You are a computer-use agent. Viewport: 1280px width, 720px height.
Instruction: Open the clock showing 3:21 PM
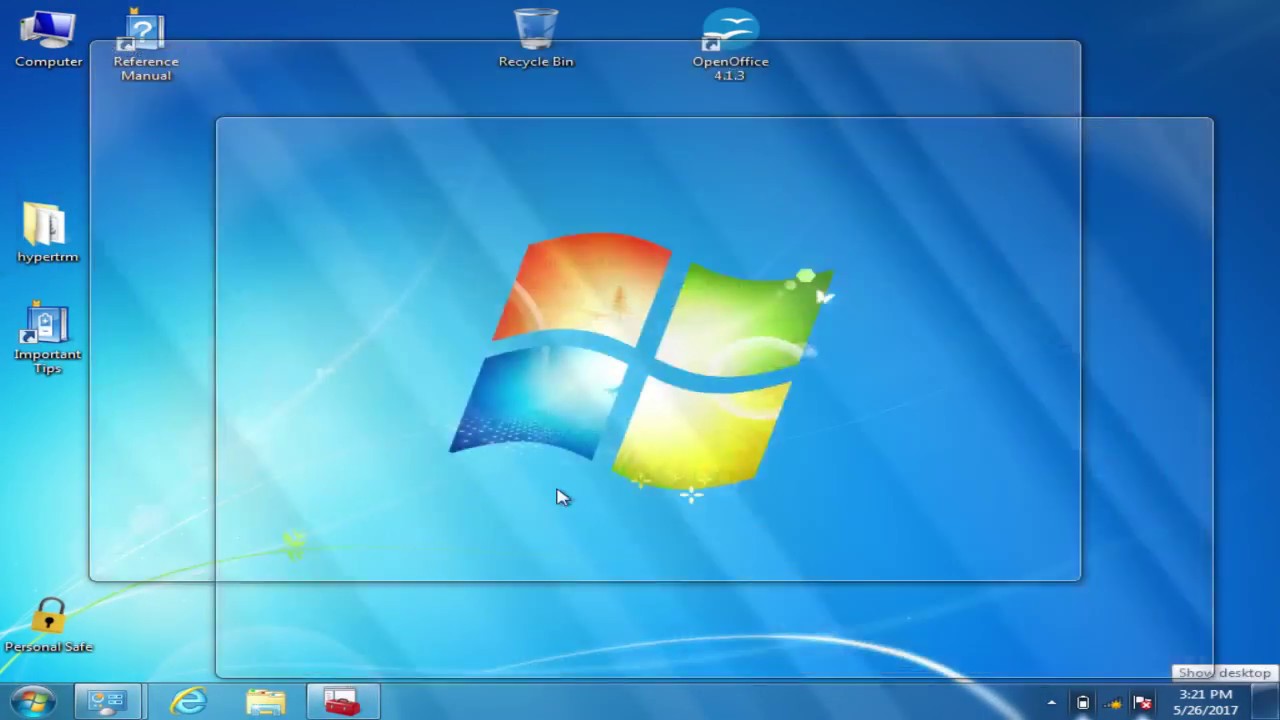[1205, 694]
